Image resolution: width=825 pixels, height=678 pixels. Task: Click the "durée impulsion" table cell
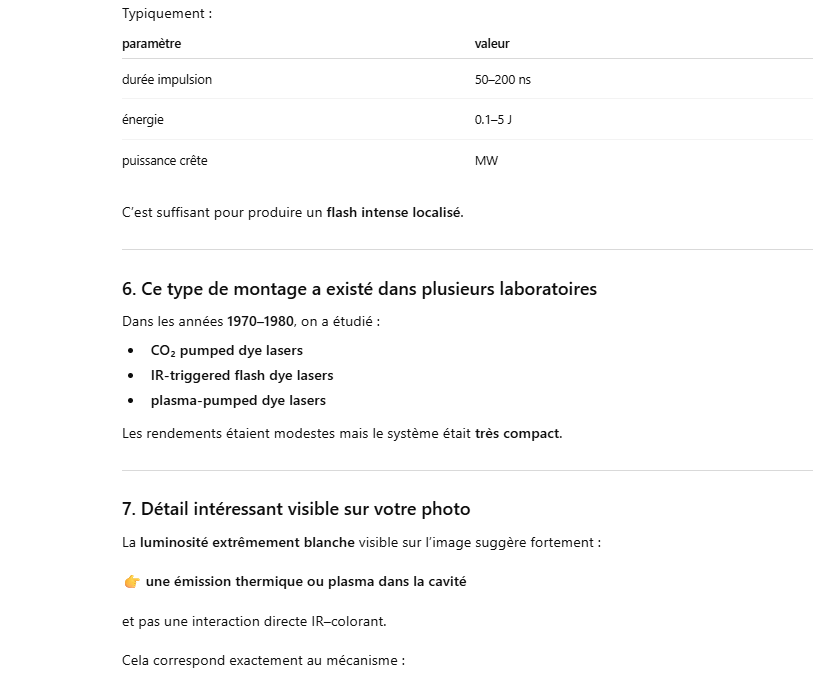[167, 80]
